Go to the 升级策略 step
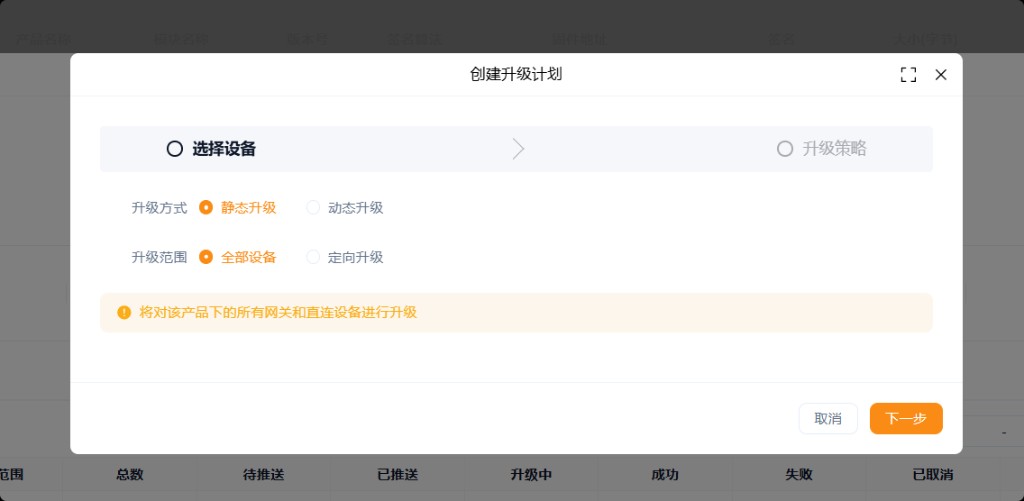The image size is (1024, 501). tap(822, 149)
